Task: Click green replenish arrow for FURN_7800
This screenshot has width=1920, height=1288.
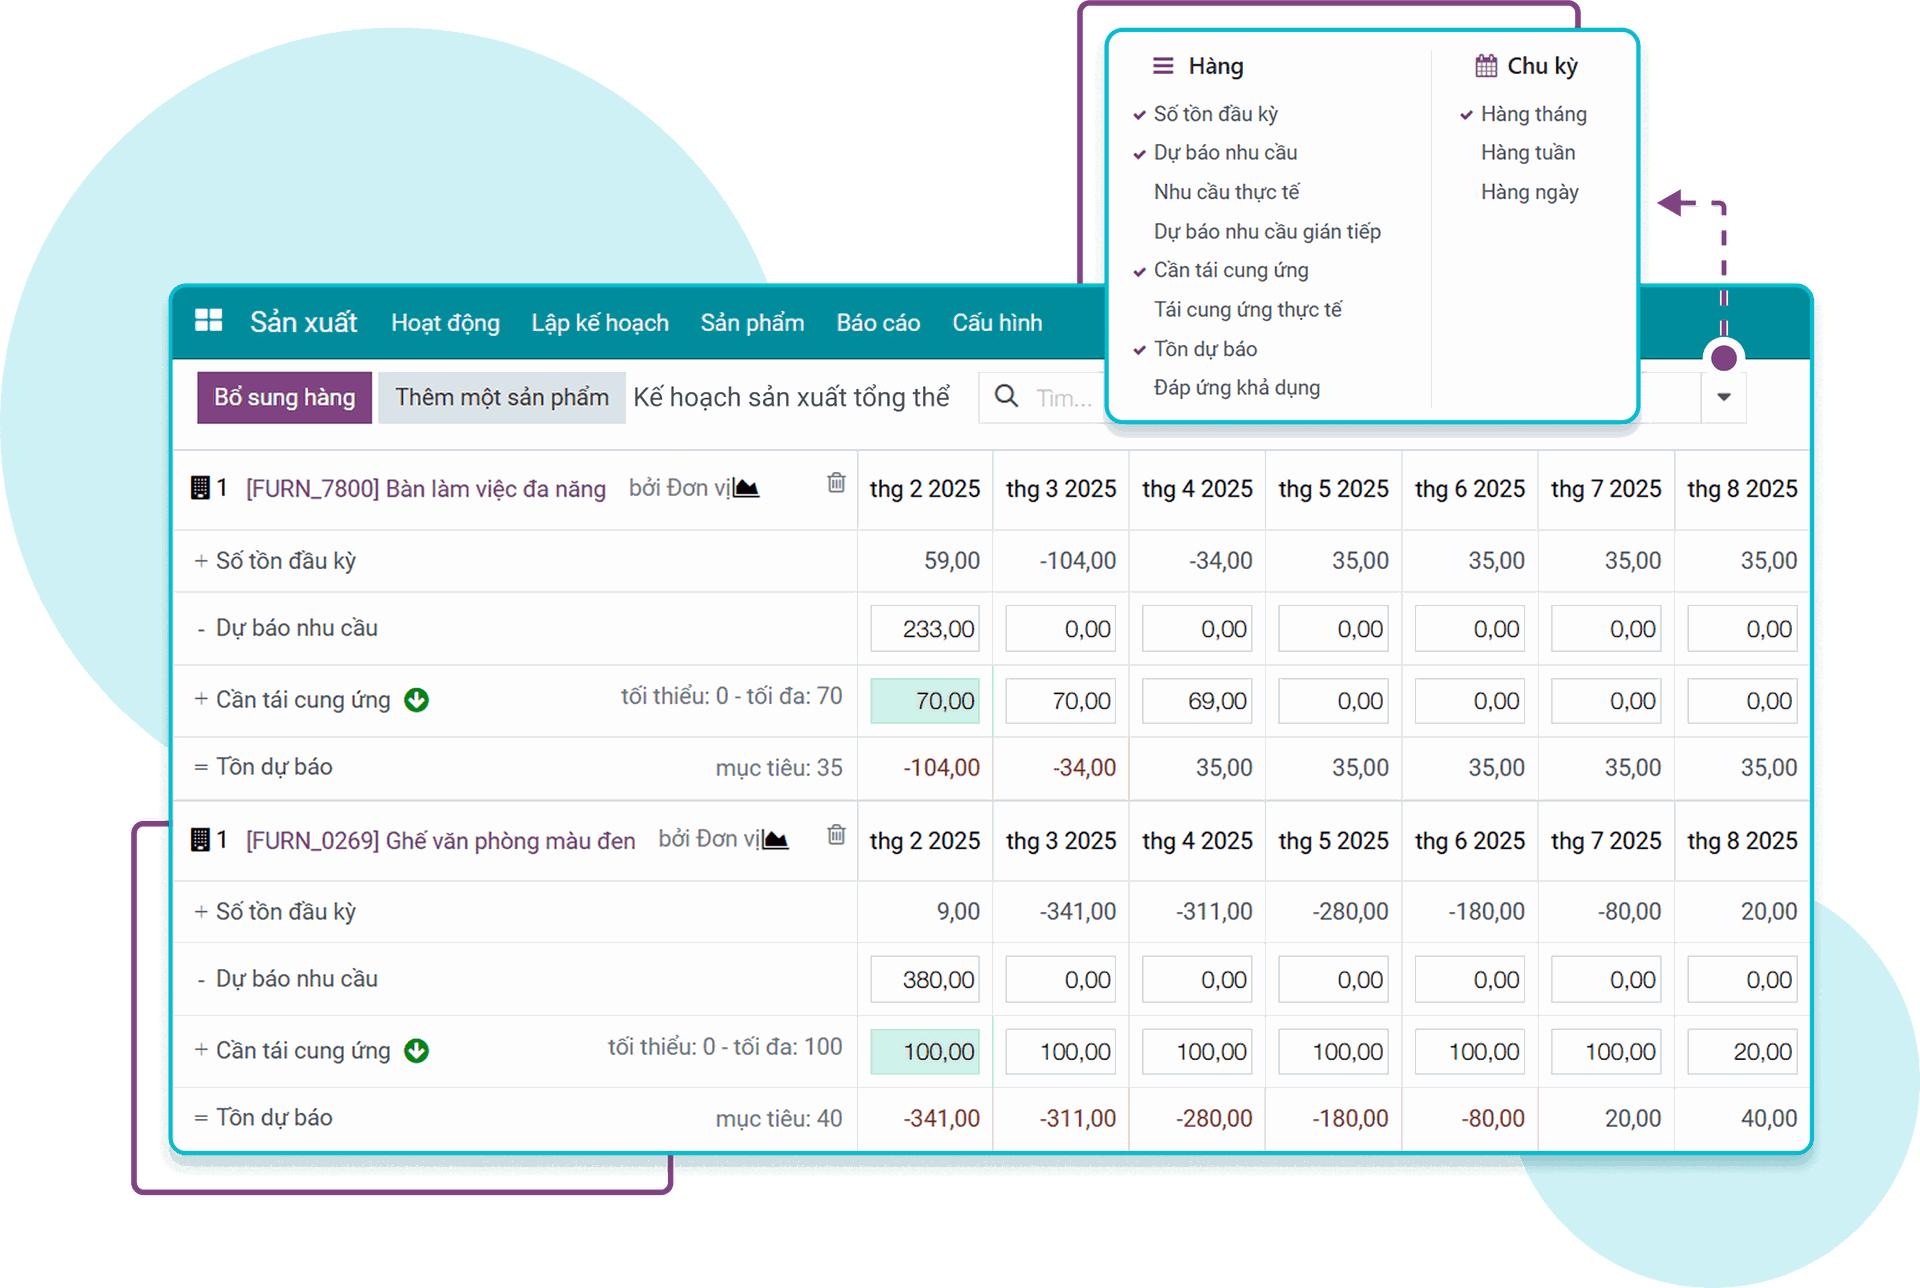Action: point(416,700)
